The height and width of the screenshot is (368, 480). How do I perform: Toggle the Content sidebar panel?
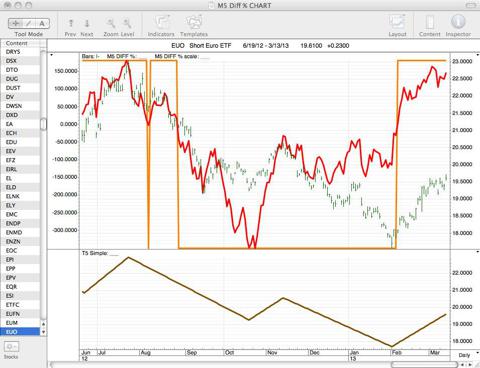click(430, 23)
